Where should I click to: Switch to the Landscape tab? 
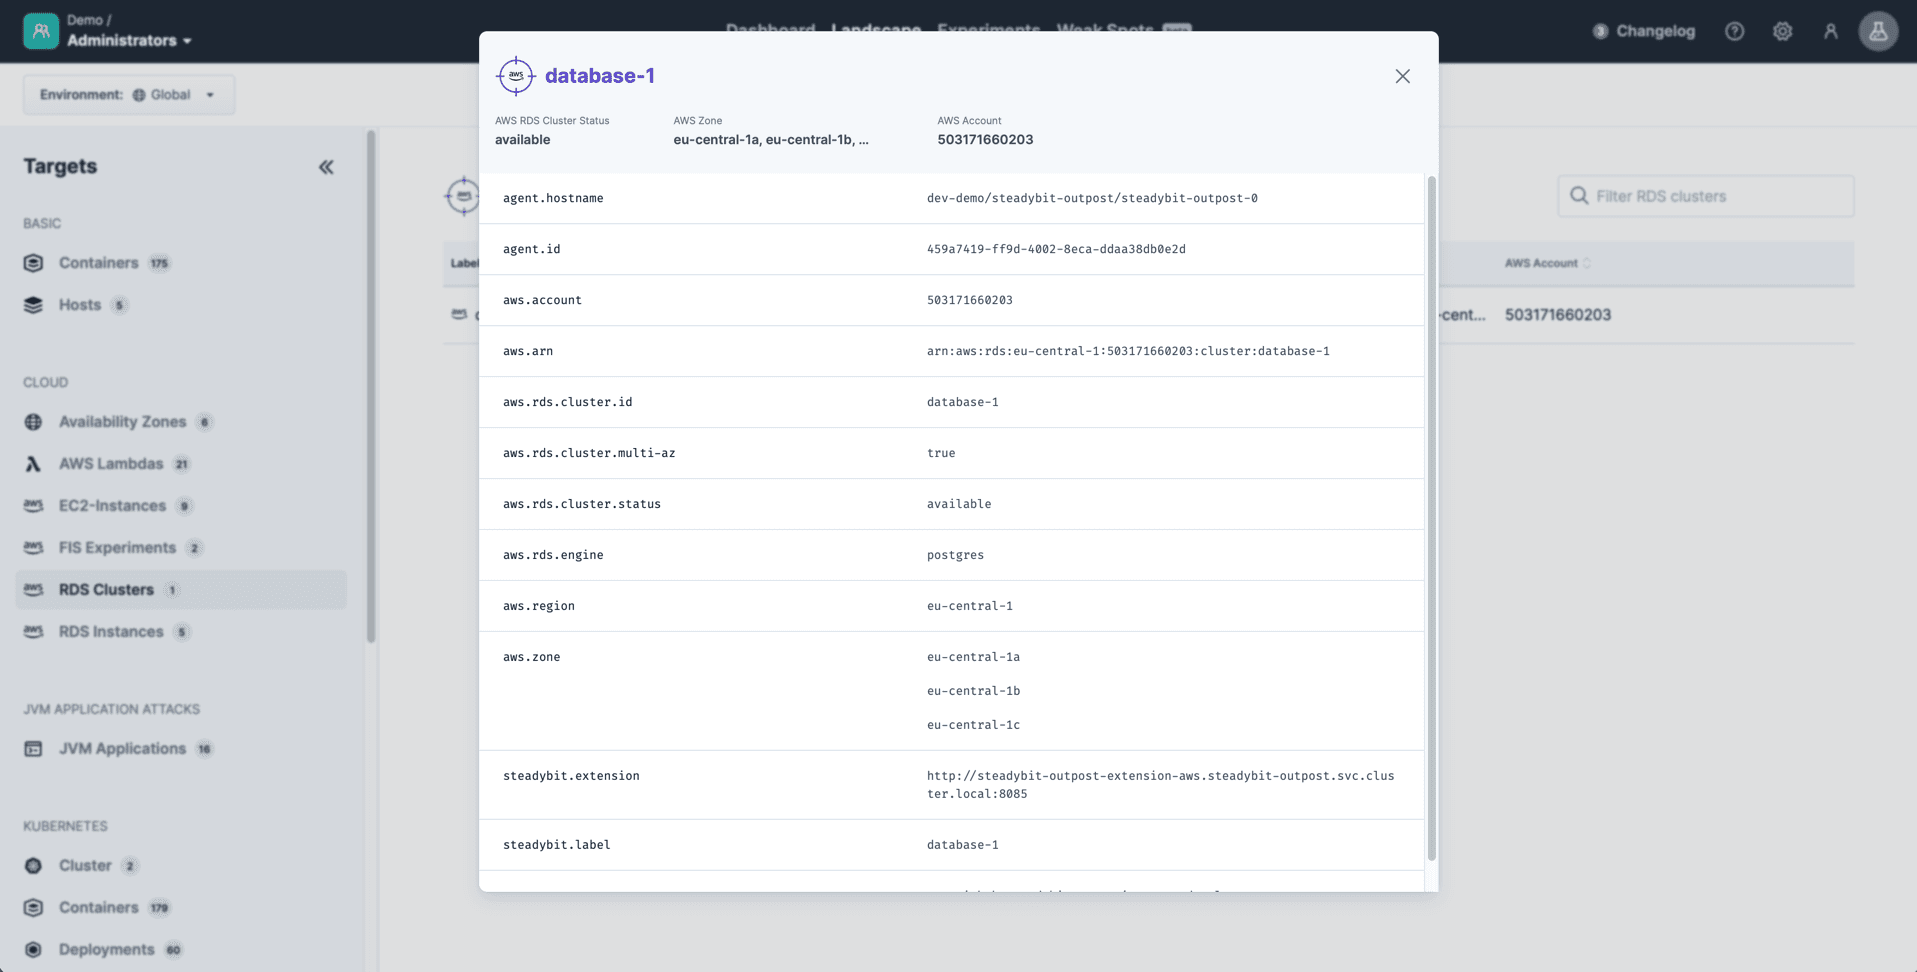click(875, 29)
